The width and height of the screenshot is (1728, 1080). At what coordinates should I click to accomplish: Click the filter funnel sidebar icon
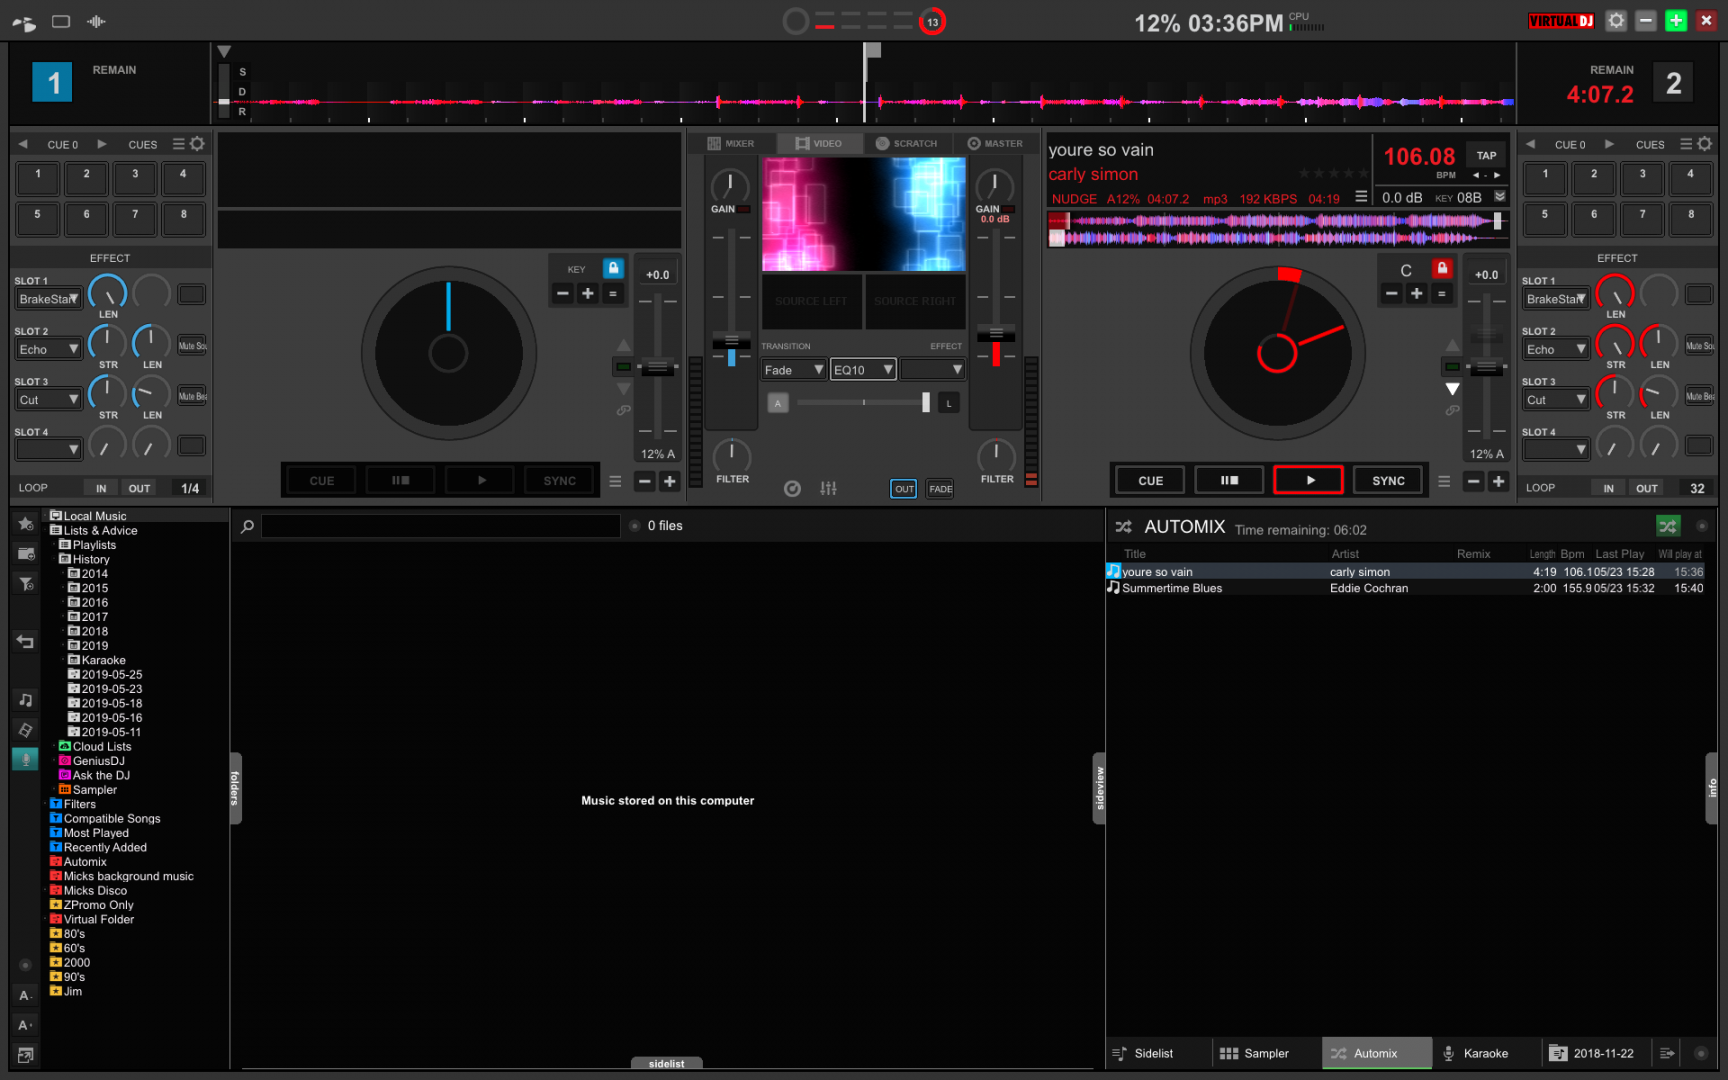[x=25, y=583]
